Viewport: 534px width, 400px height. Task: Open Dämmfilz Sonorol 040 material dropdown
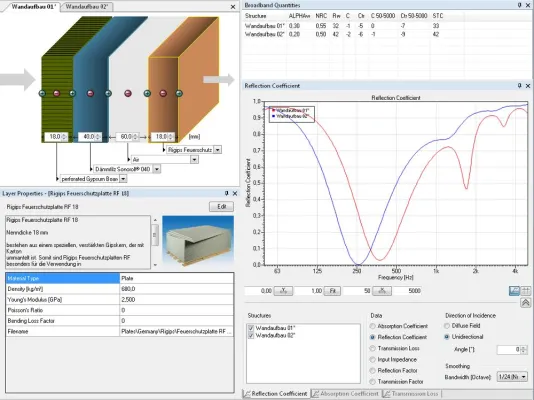point(157,169)
